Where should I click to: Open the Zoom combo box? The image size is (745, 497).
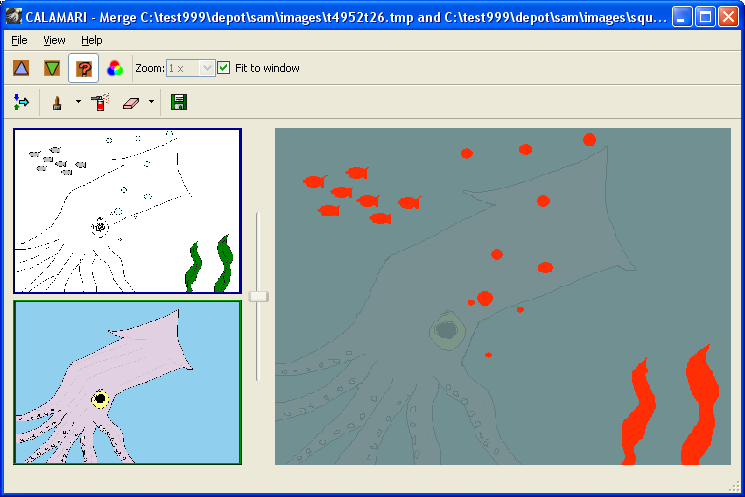pyautogui.click(x=191, y=68)
